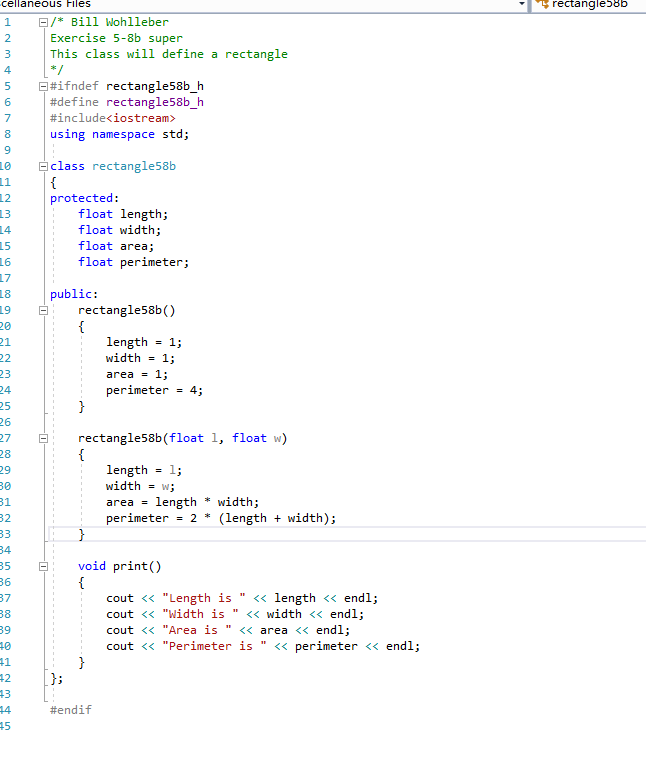Click line number 9 in the gutter
This screenshot has width=646, height=773.
pos(7,150)
